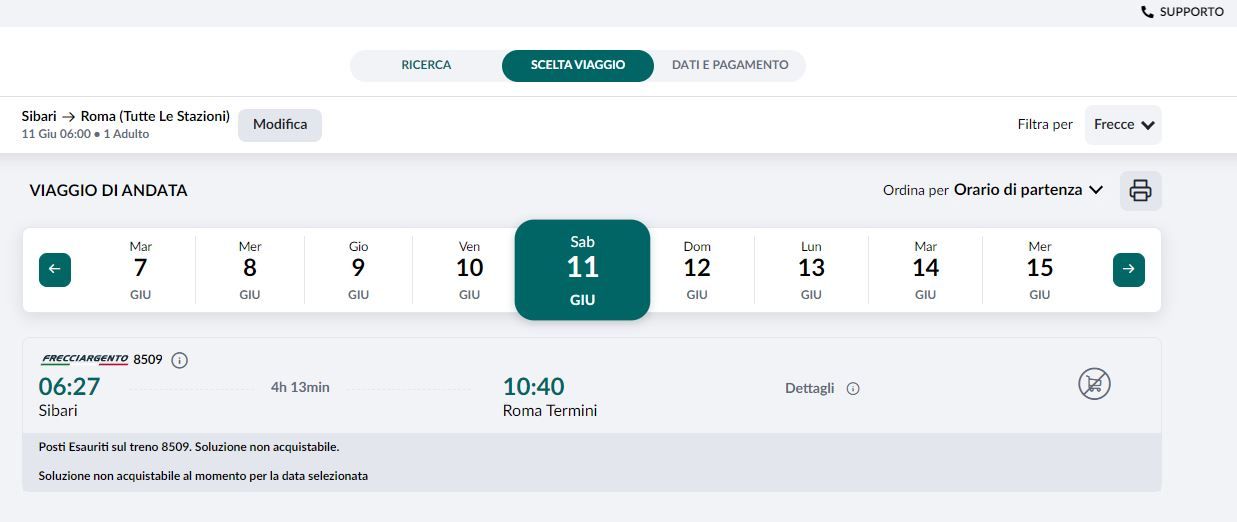Image resolution: width=1237 pixels, height=522 pixels.
Task: Click the next dates arrow button
Action: 1128,269
